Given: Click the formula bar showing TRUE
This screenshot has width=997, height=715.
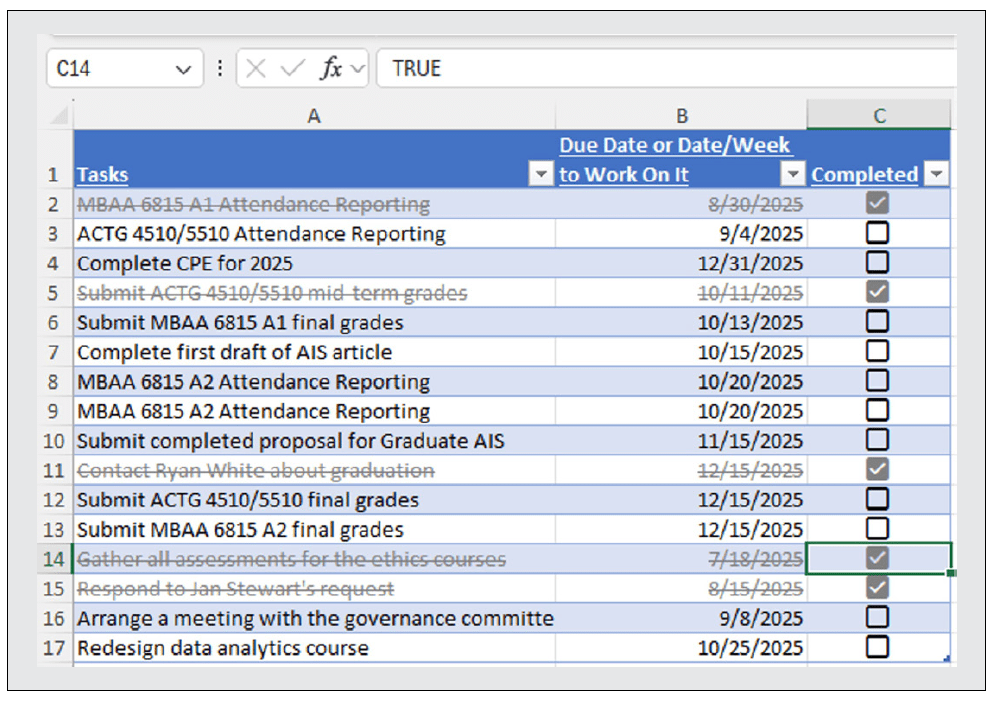Looking at the screenshot, I should [660, 69].
